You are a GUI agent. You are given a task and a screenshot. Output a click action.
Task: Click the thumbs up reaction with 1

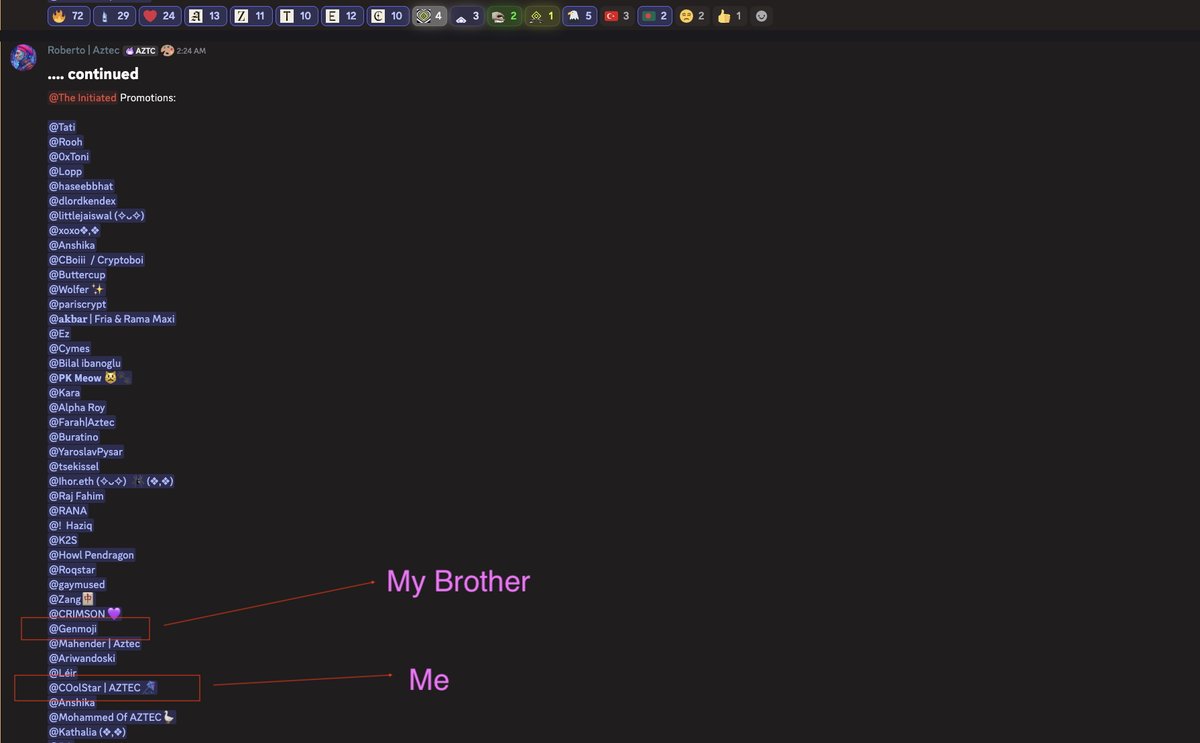(x=729, y=16)
